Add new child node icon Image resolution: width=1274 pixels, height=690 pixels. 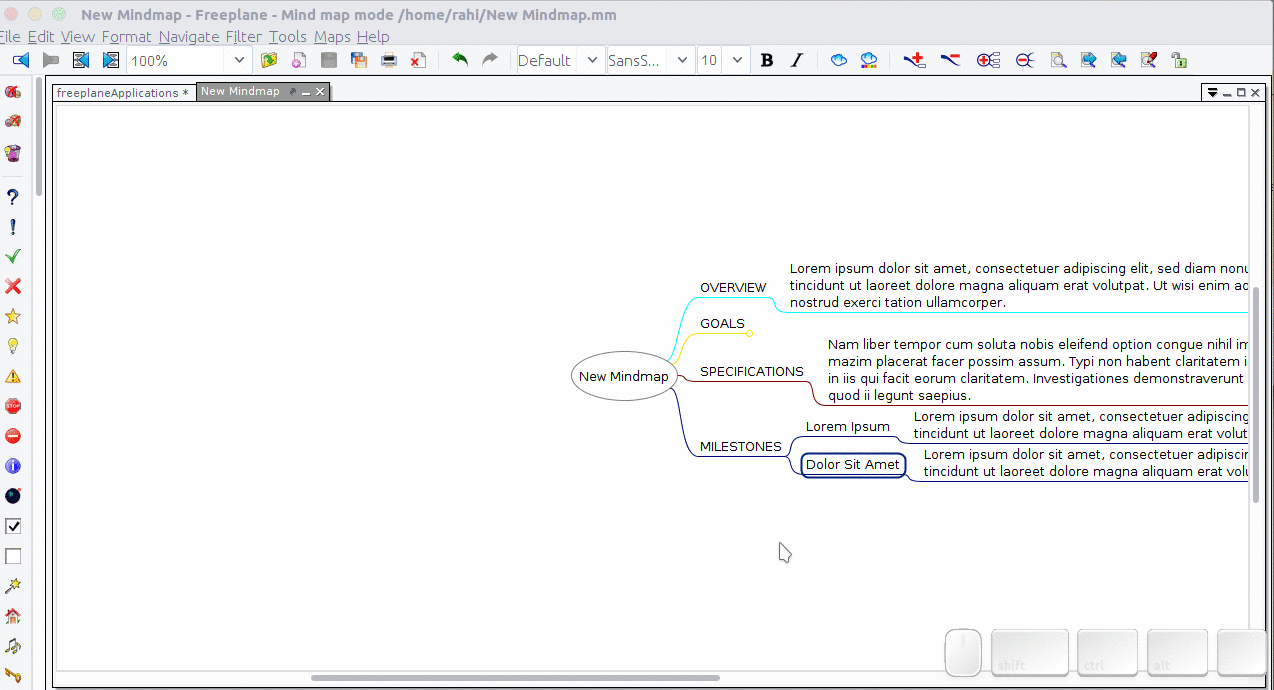pyautogui.click(x=914, y=60)
